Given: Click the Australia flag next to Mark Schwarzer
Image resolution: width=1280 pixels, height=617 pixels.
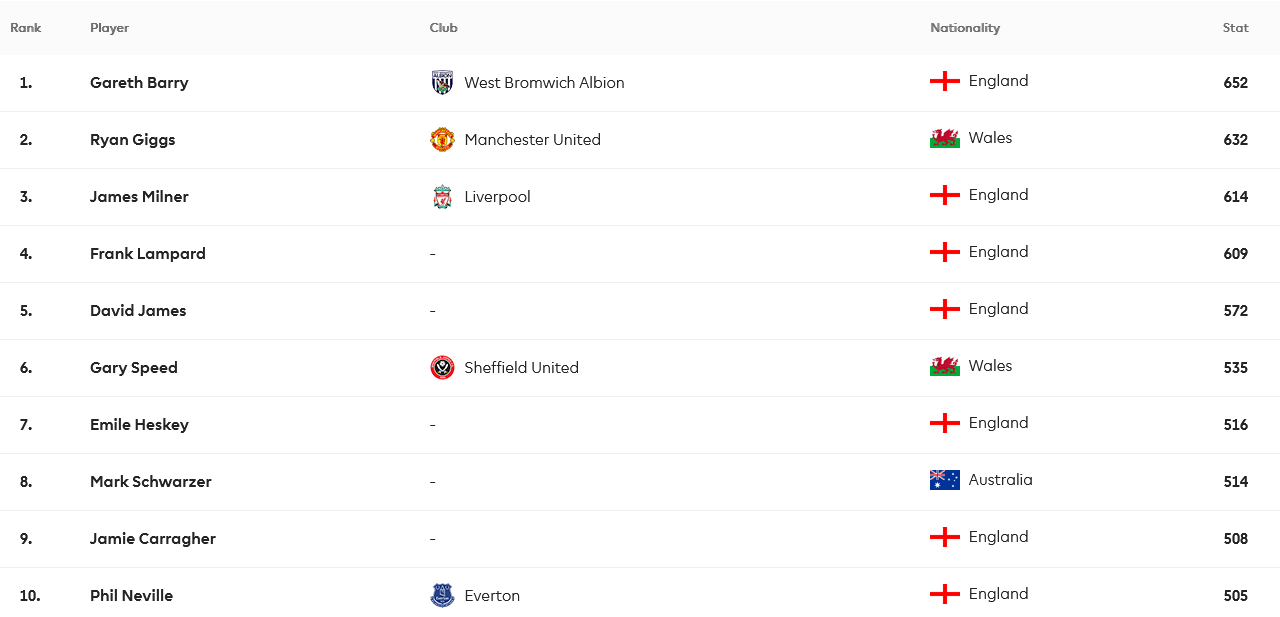Looking at the screenshot, I should point(945,480).
